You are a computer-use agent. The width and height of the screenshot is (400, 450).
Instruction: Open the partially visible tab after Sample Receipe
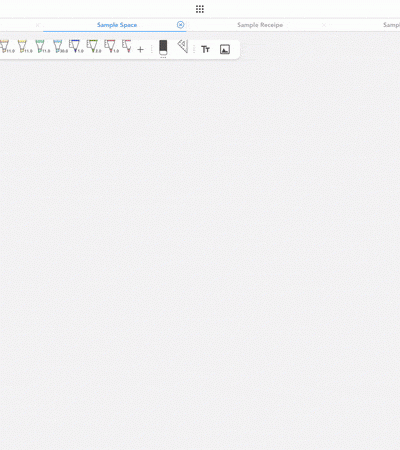pos(391,25)
